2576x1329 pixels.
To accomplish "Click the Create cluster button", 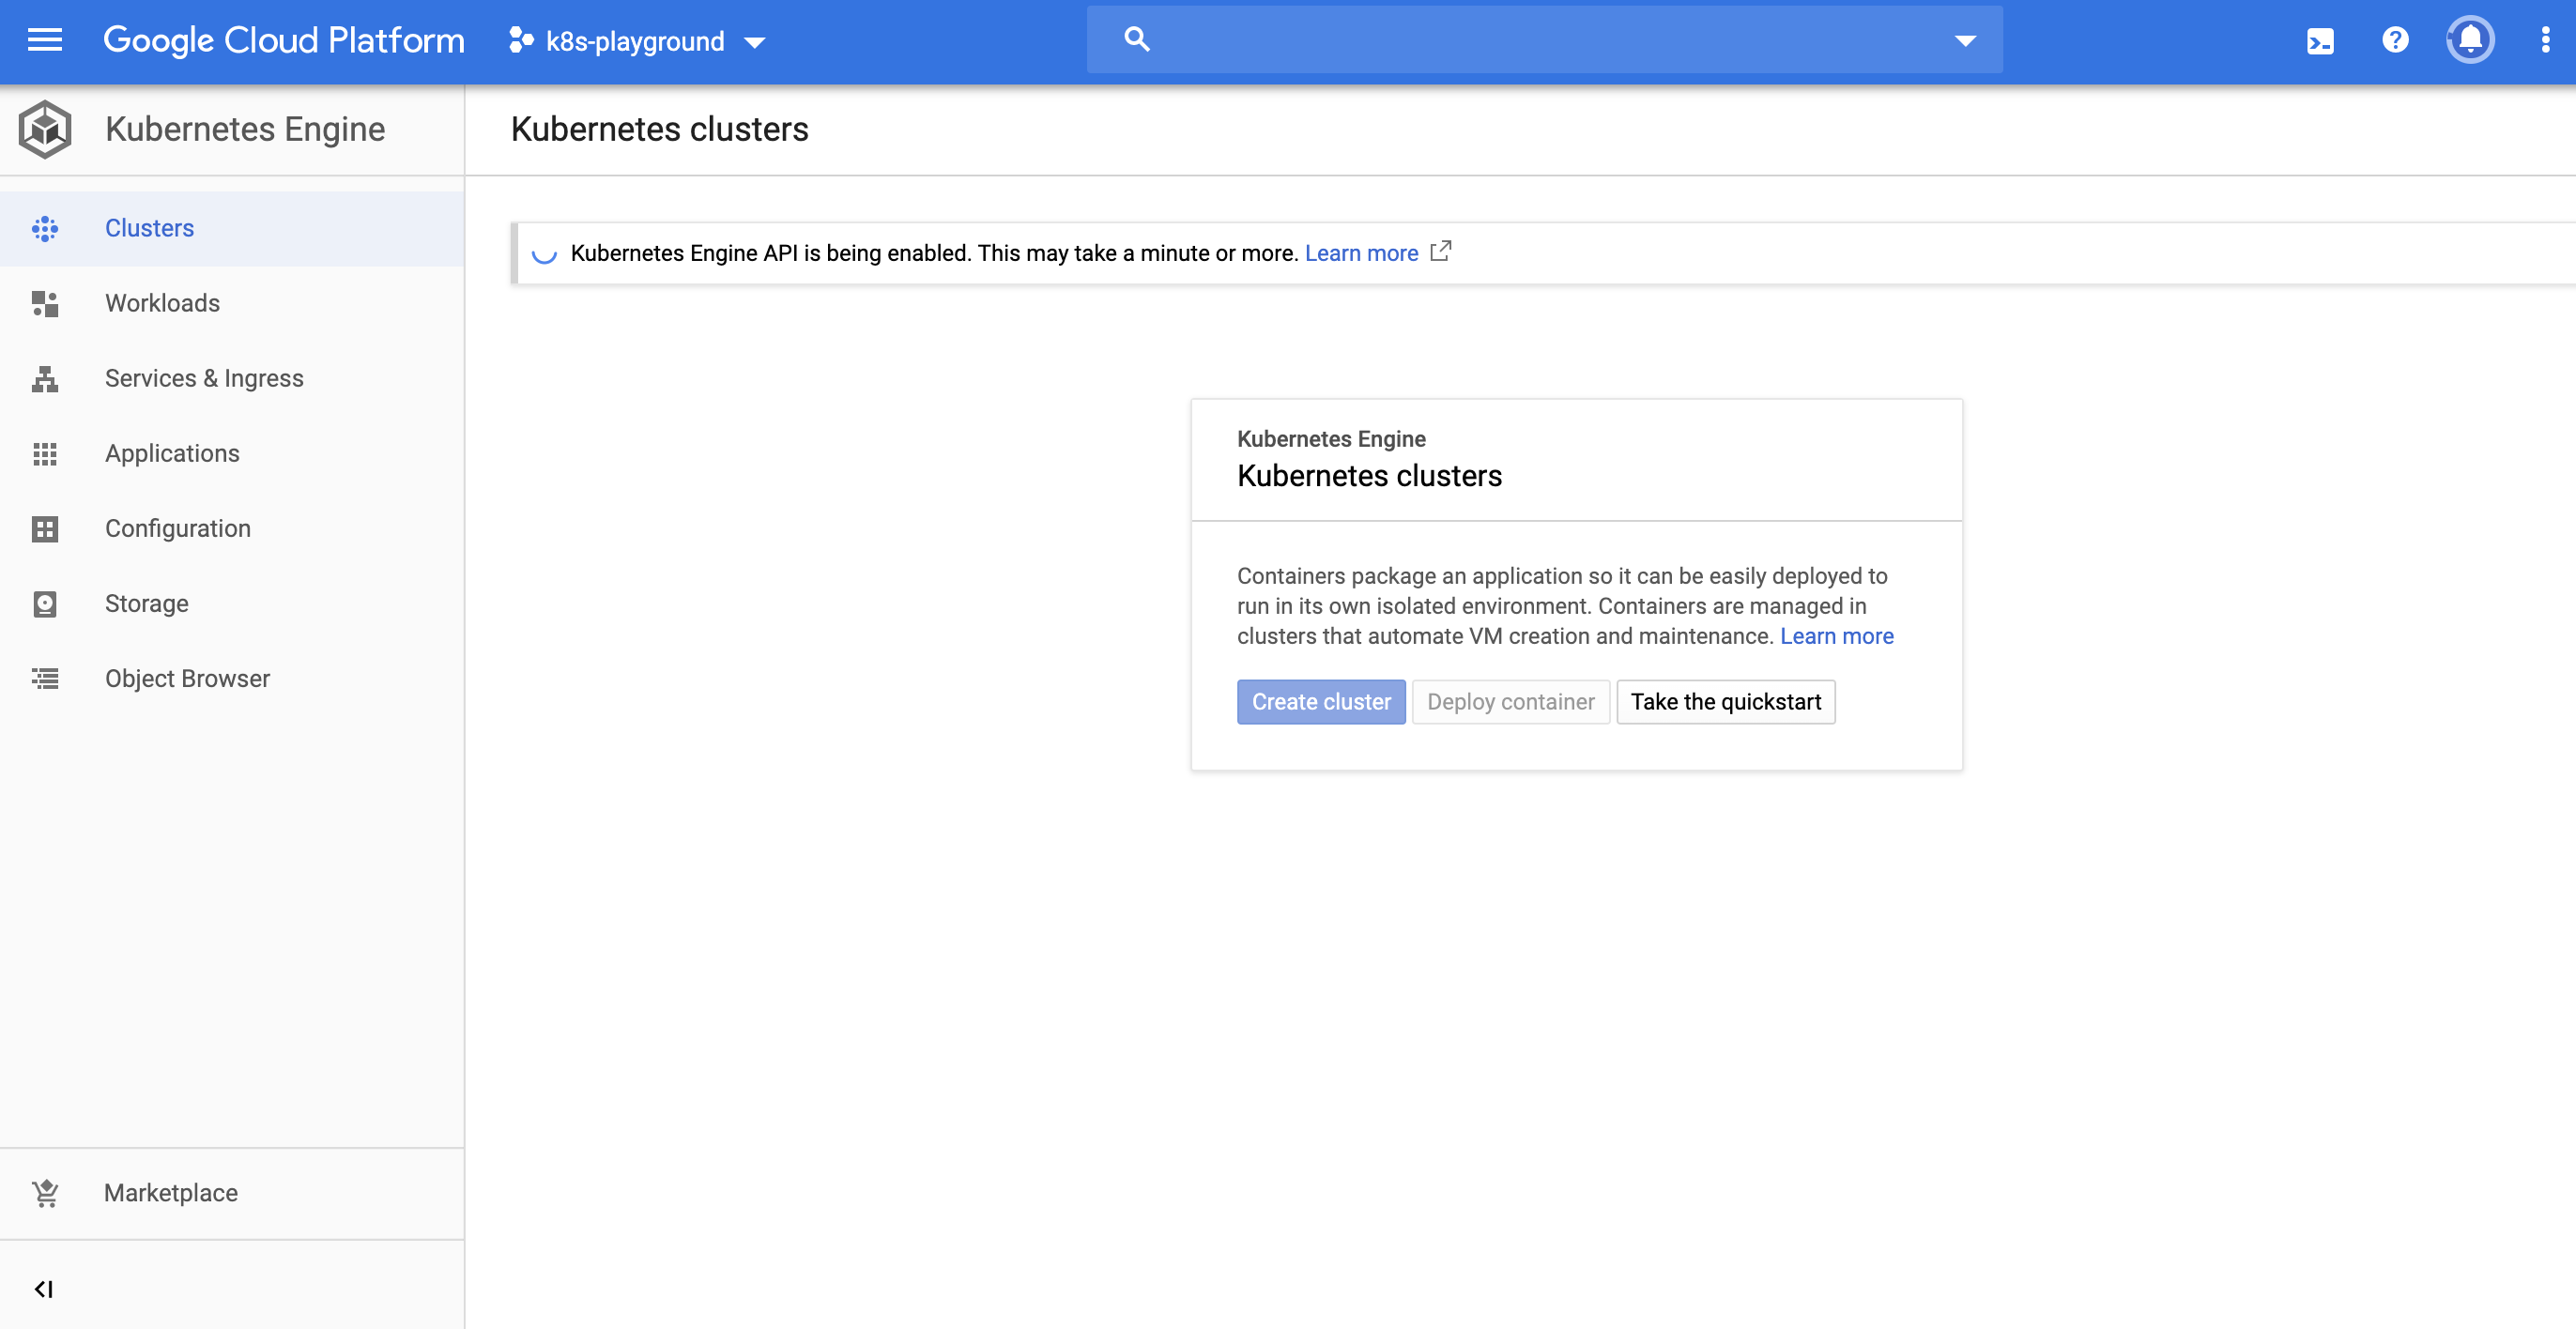I will tap(1321, 701).
